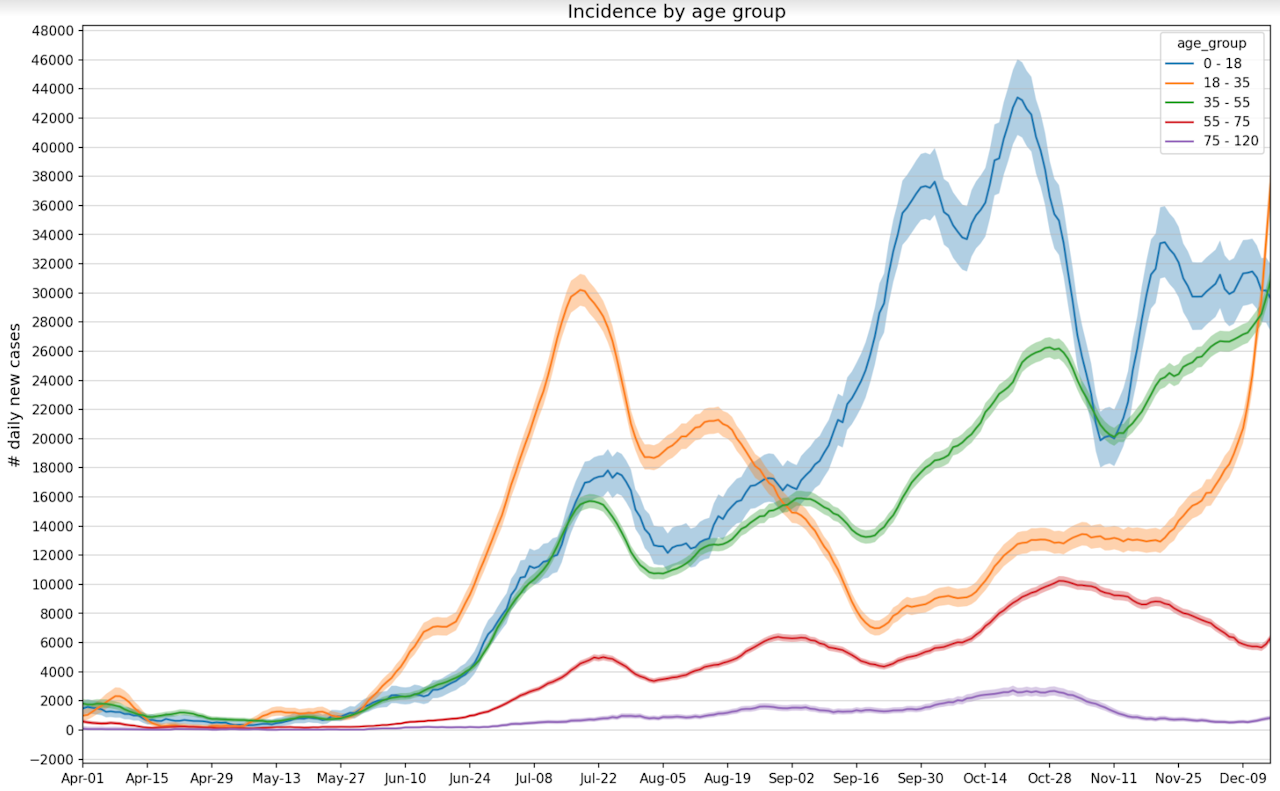This screenshot has width=1280, height=791.
Task: Click the '44000' y-axis tick label
Action: click(x=53, y=89)
